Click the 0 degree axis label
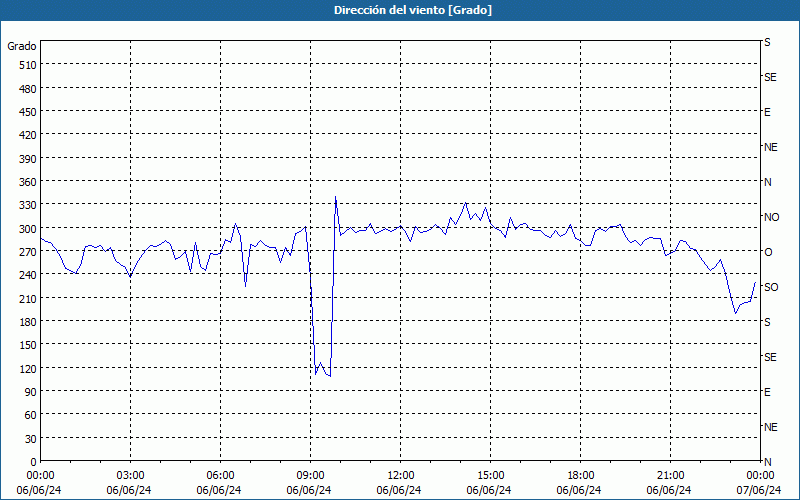Viewport: 800px width, 500px height. coord(34,462)
